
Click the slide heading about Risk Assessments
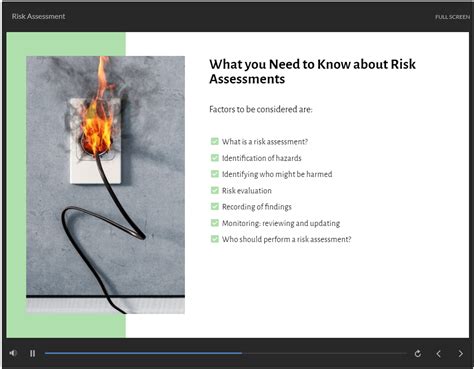[x=312, y=72]
